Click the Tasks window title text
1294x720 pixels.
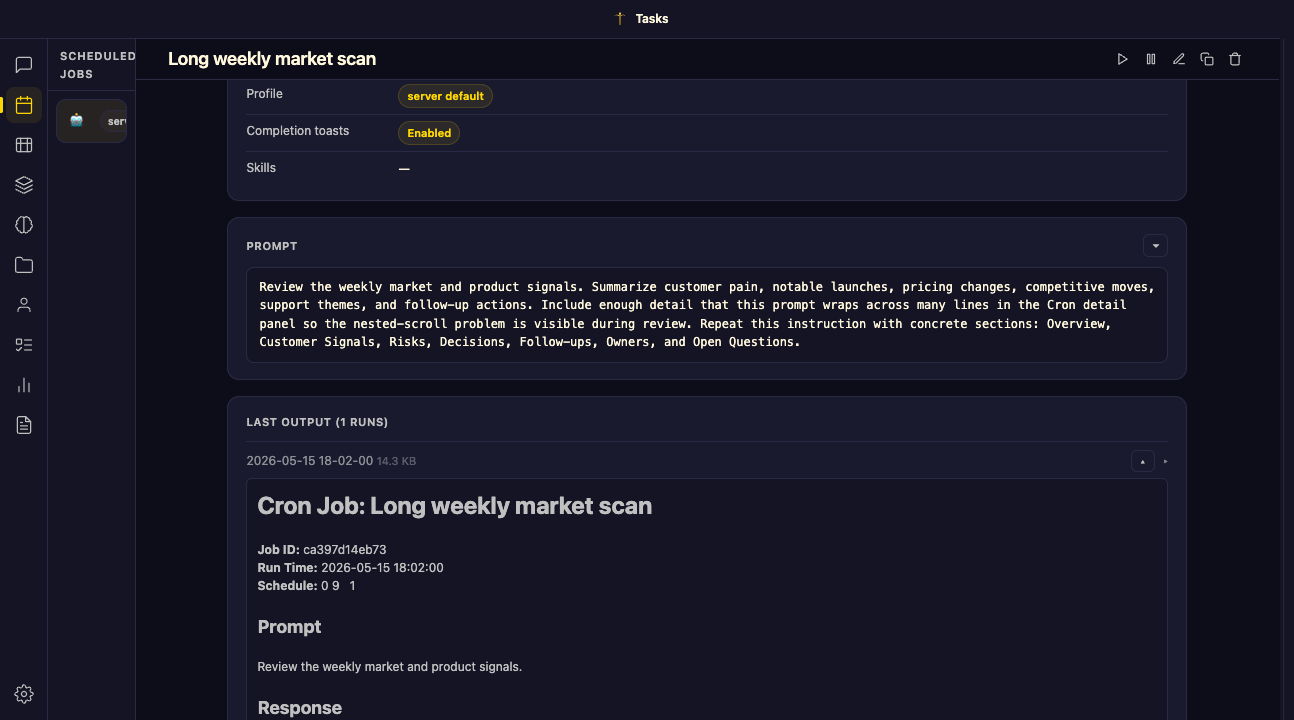(652, 18)
